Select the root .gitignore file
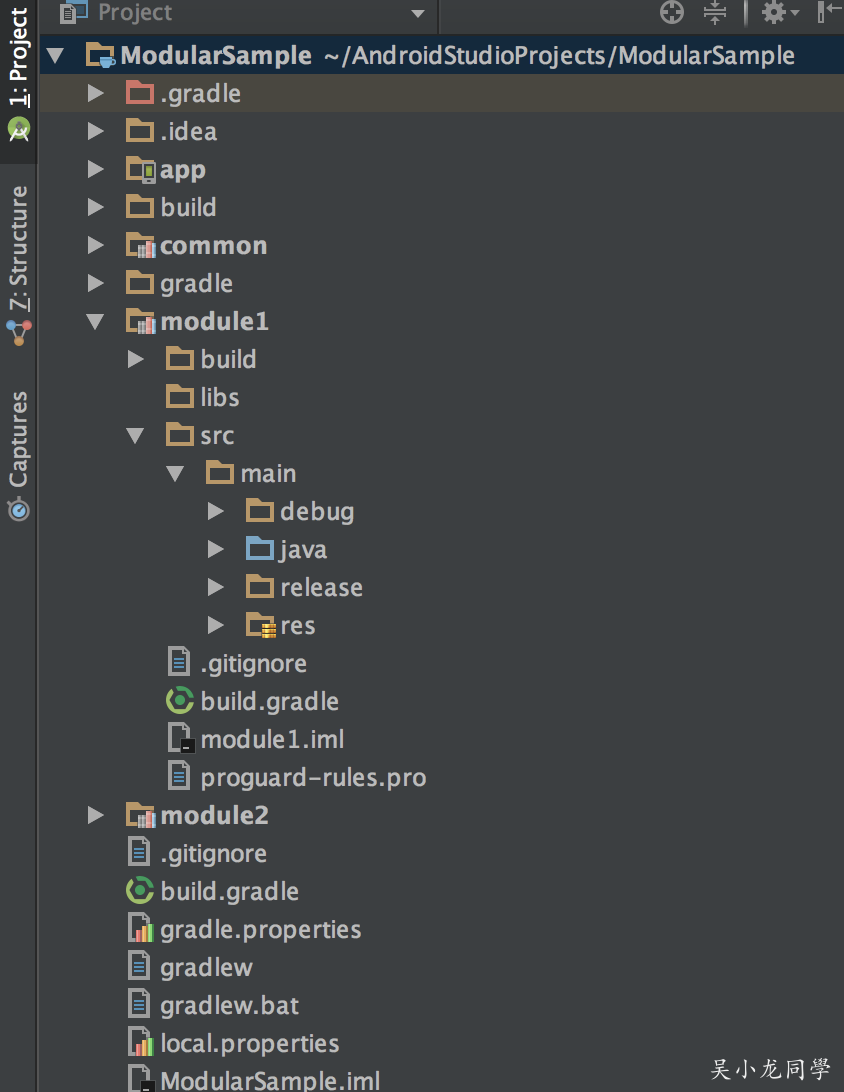 [214, 854]
